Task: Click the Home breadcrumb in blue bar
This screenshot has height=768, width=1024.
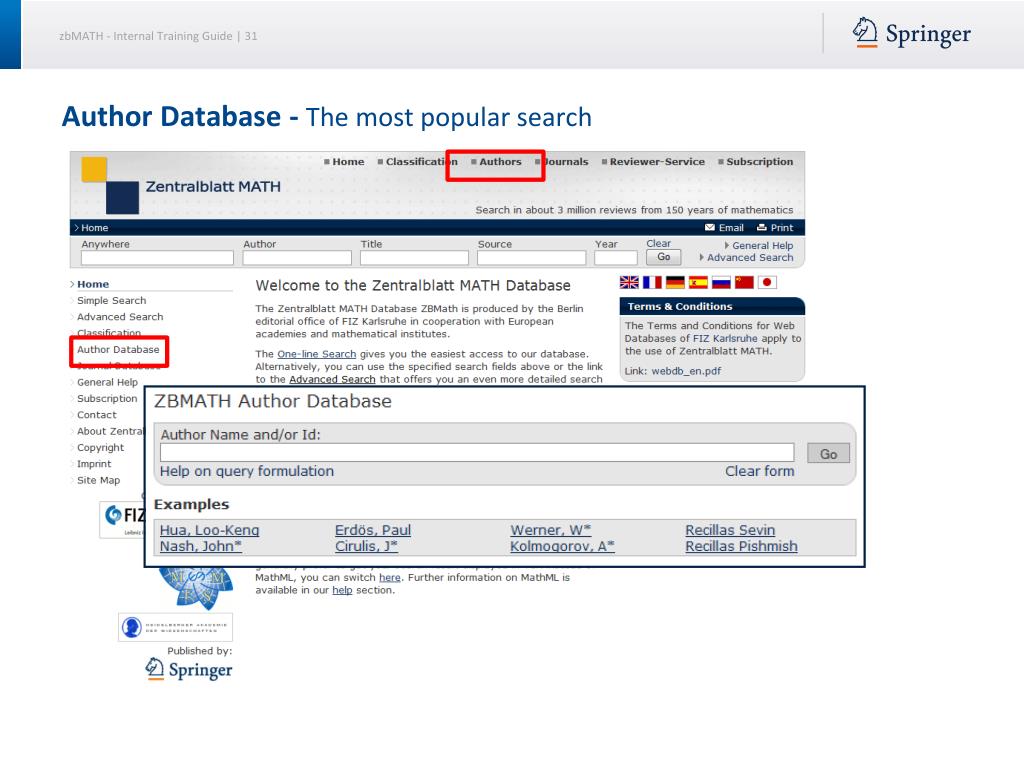Action: point(95,227)
